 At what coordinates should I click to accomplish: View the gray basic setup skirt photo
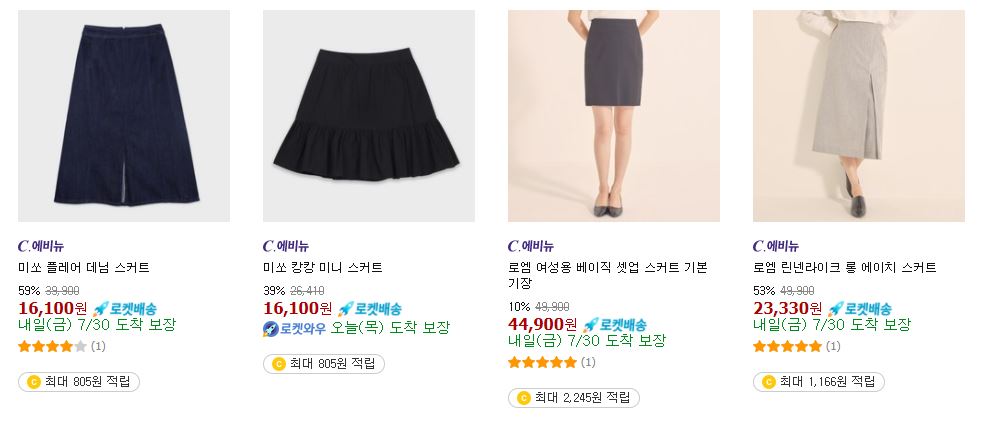(x=614, y=116)
